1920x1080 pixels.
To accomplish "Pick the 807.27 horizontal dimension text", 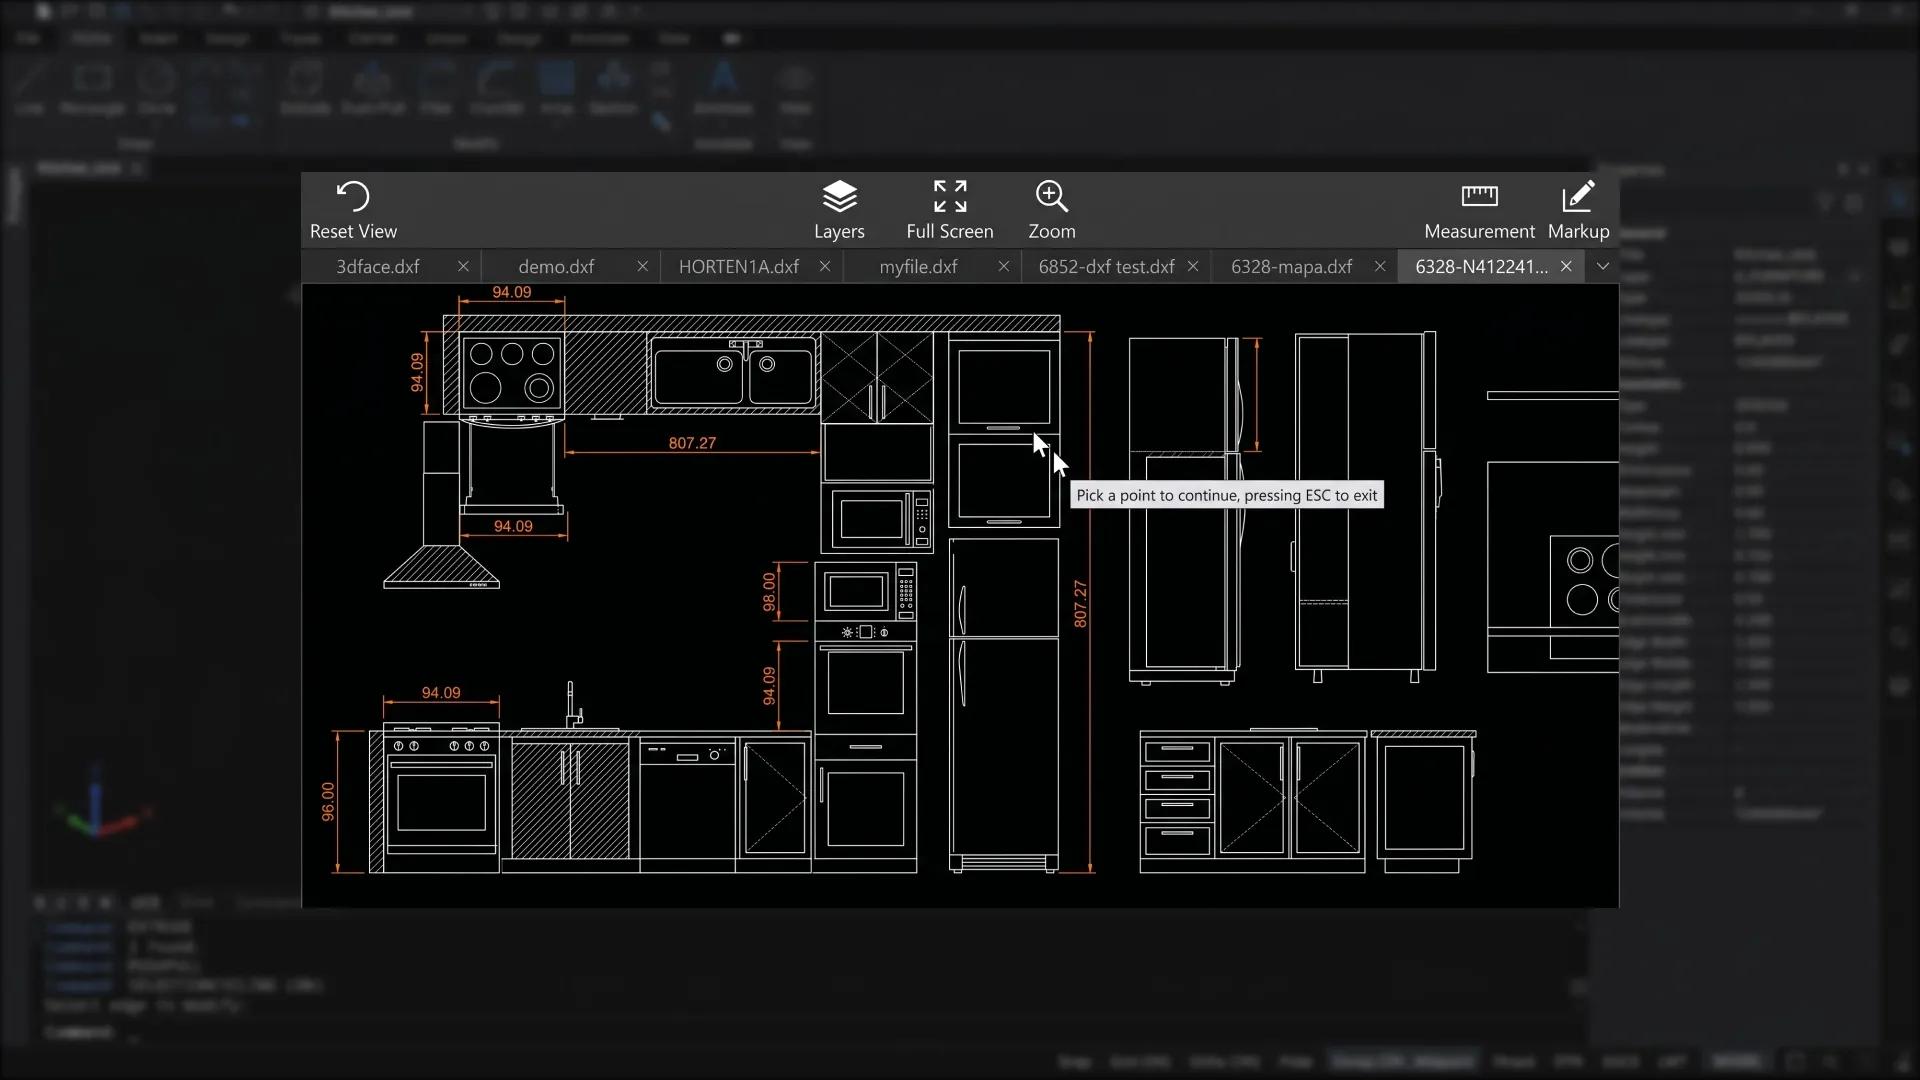I will (x=692, y=443).
